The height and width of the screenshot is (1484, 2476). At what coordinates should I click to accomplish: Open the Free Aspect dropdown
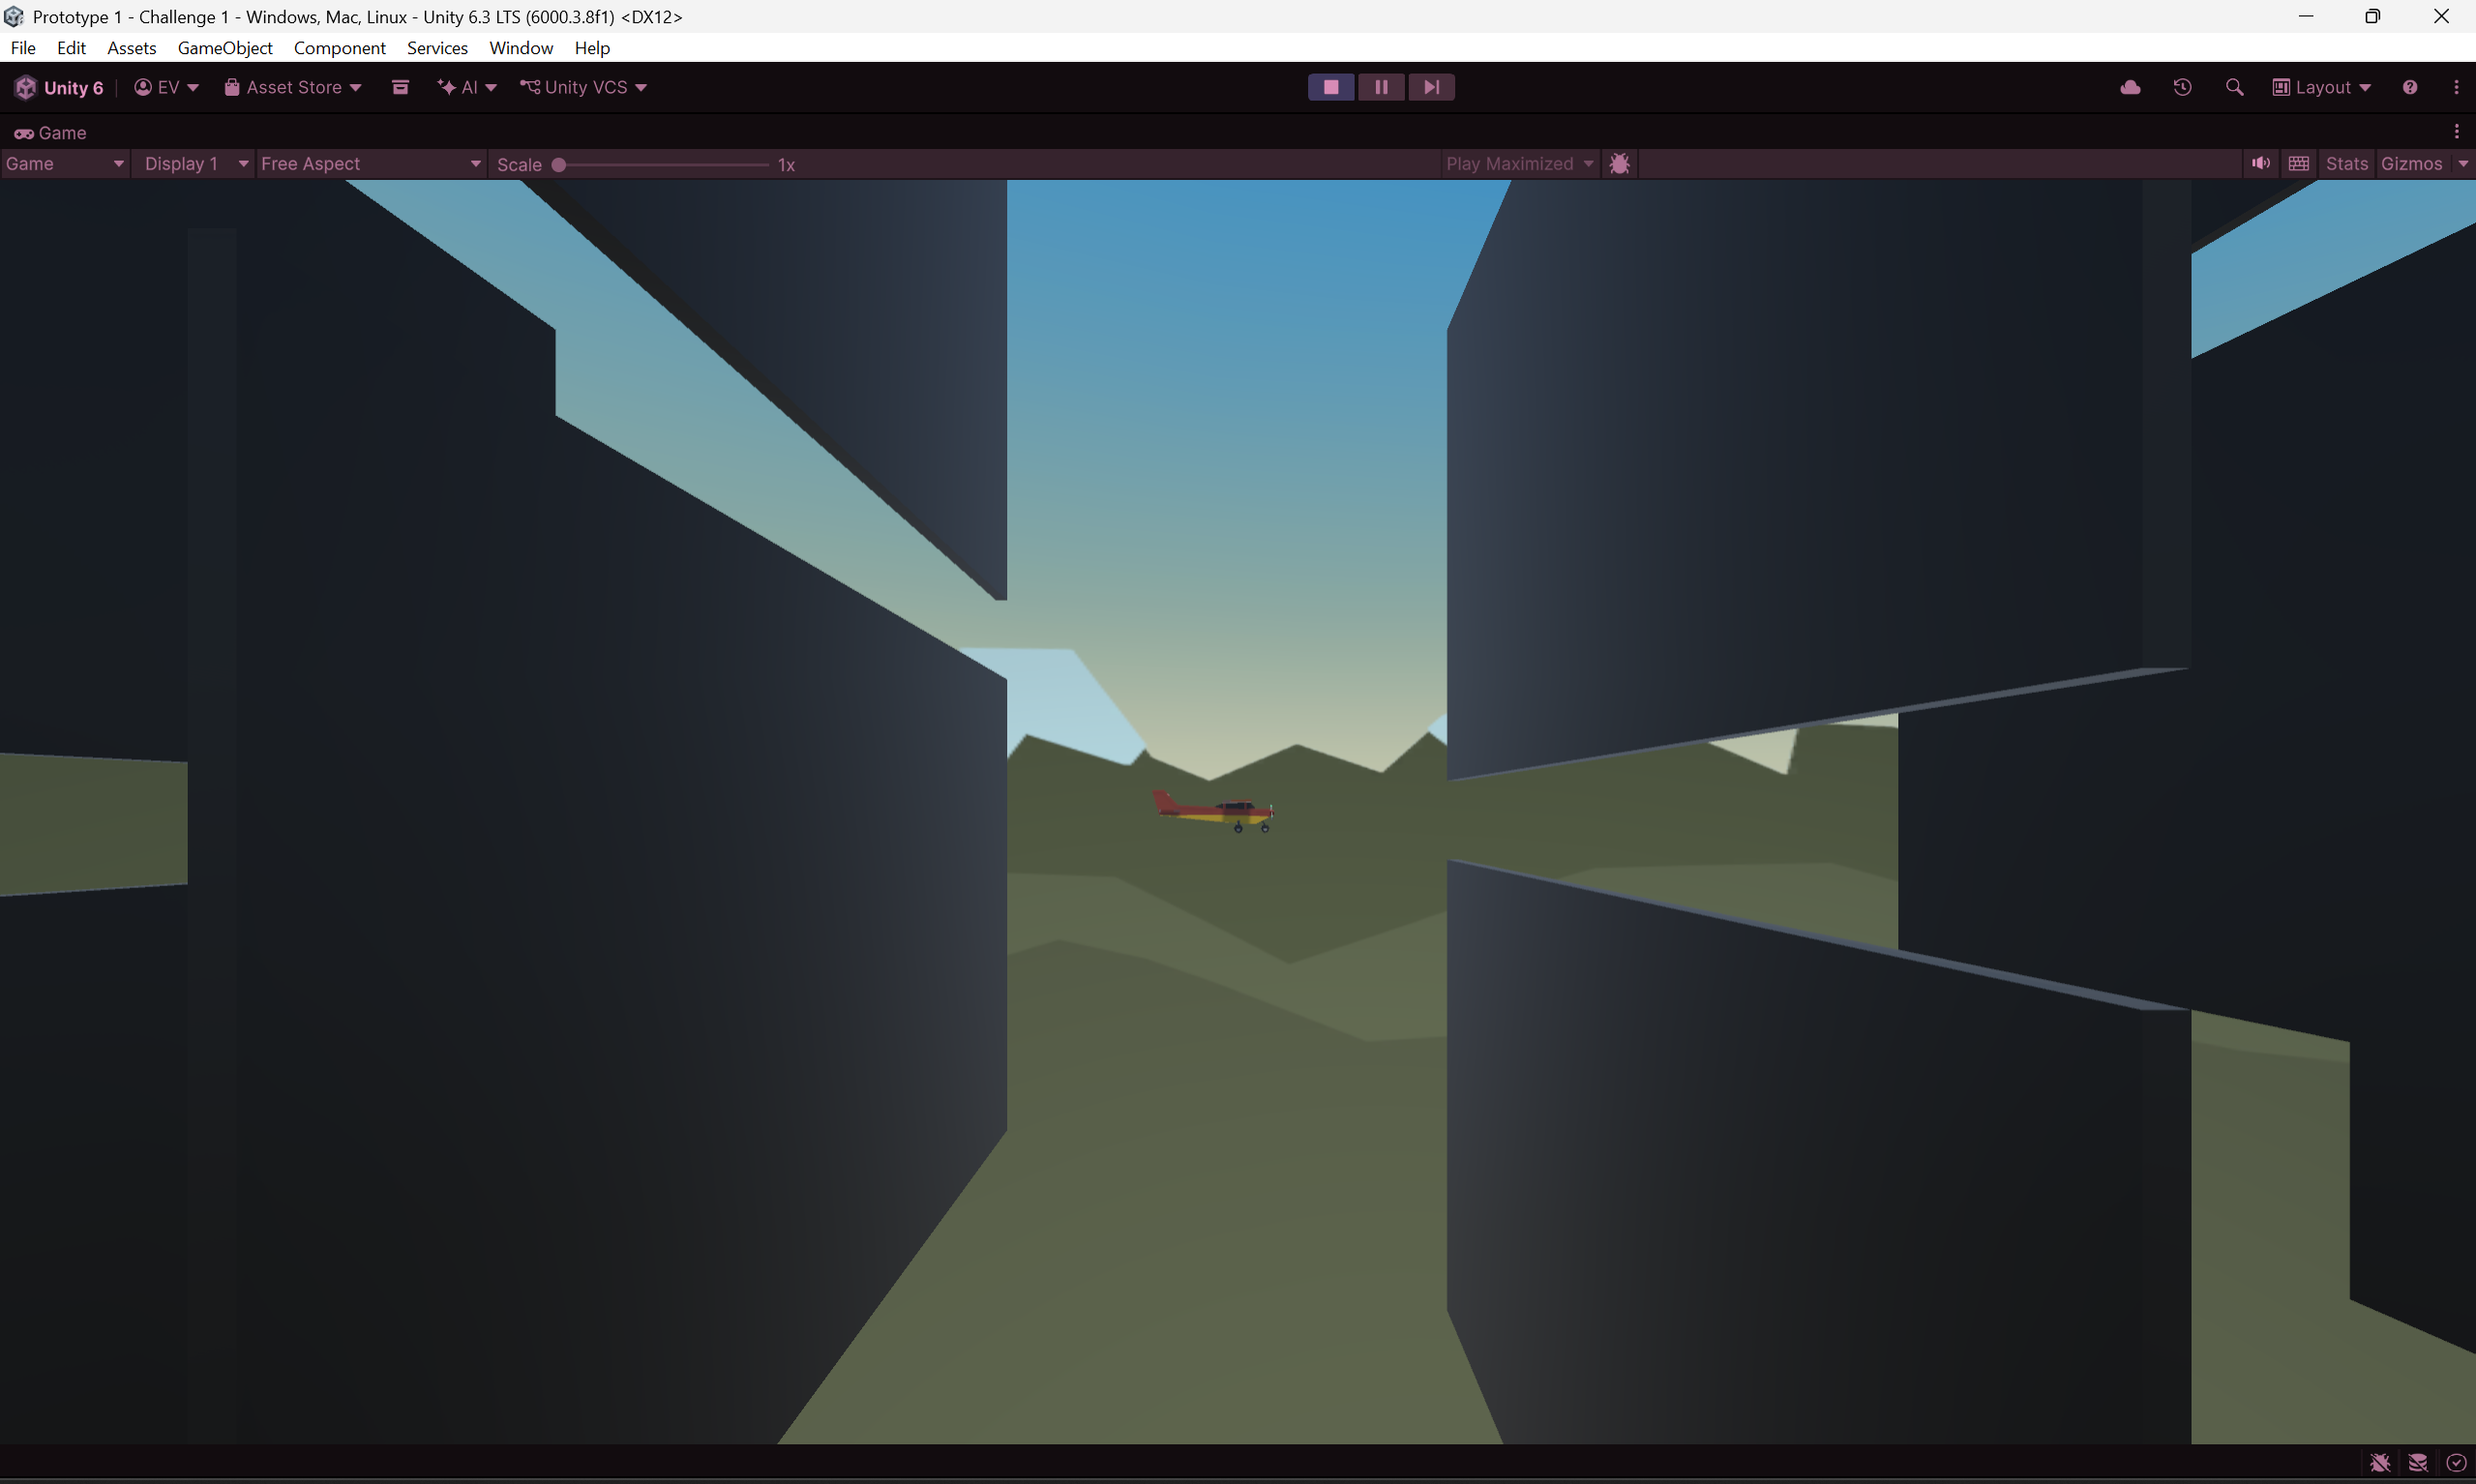tap(370, 164)
